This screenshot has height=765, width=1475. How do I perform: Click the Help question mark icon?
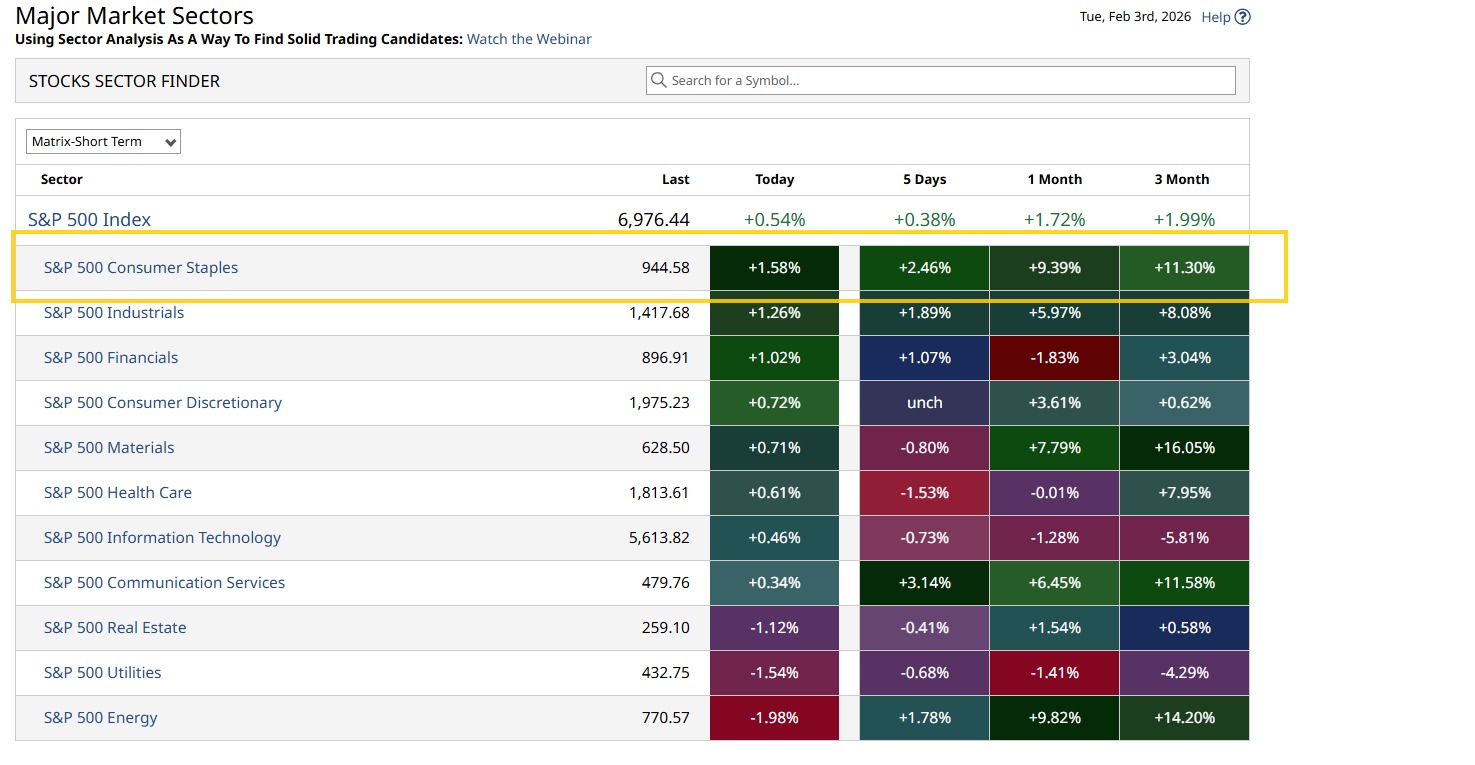[x=1243, y=17]
